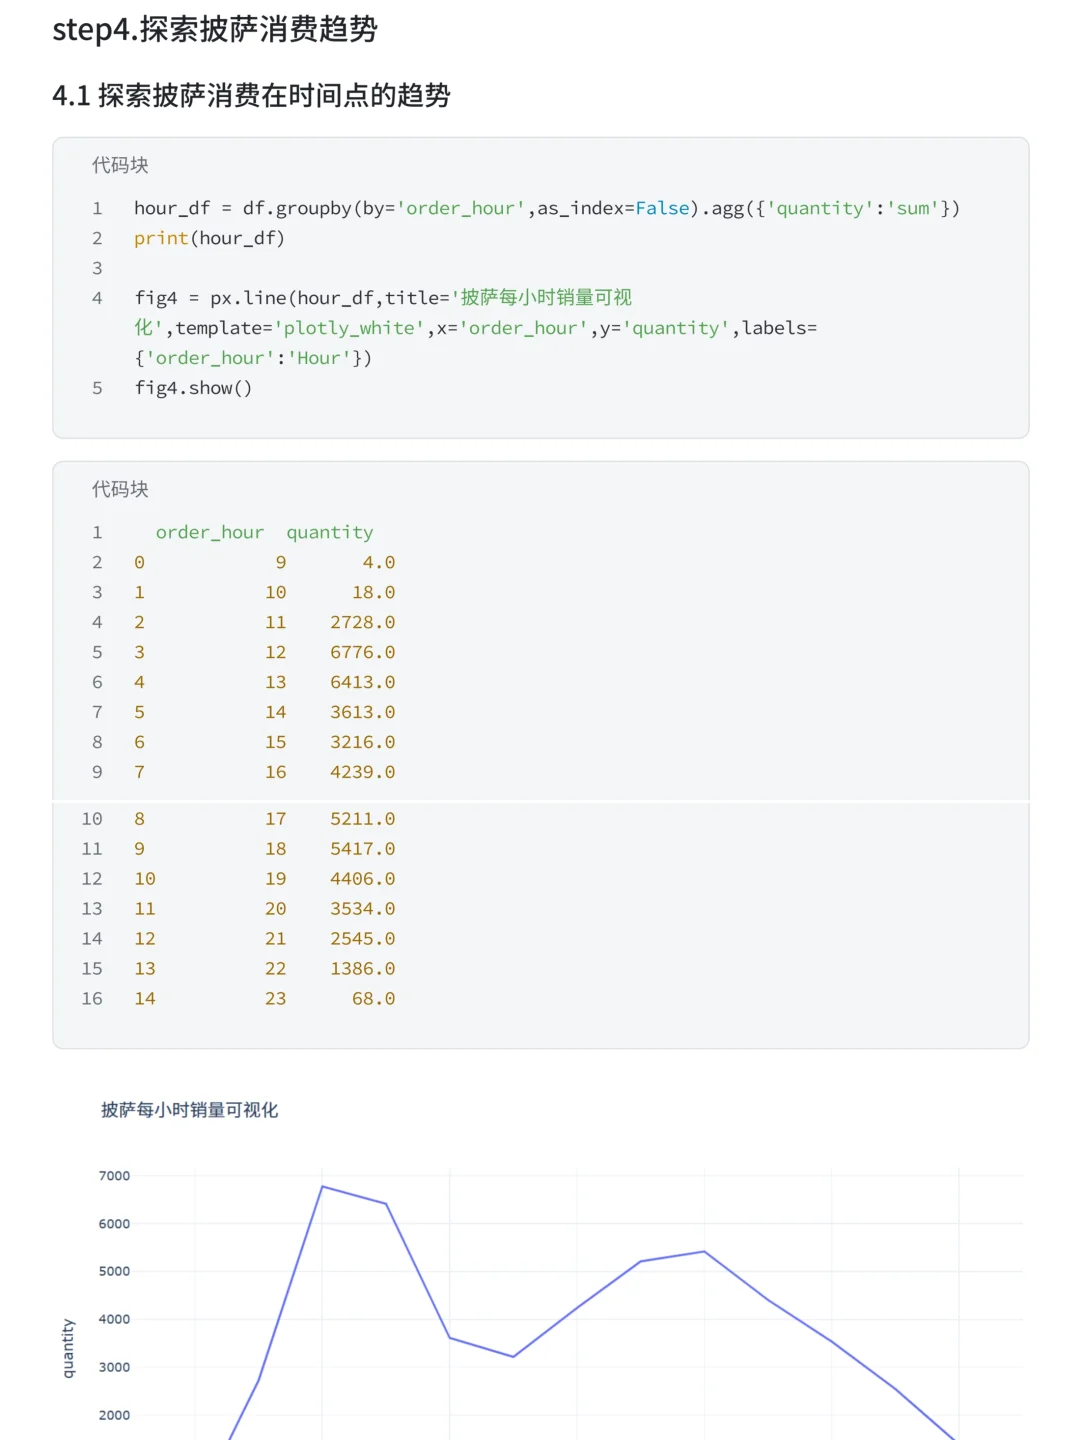Screen dimensions: 1080x1440
Task: Click the second peak near 5400 on chart
Action: [704, 1251]
